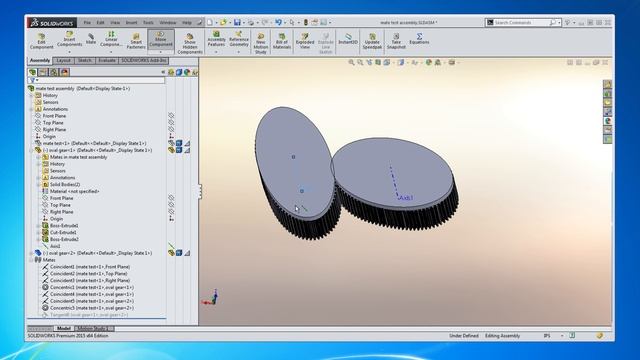640x360 pixels.
Task: Toggle Instant3D
Action: coord(348,39)
